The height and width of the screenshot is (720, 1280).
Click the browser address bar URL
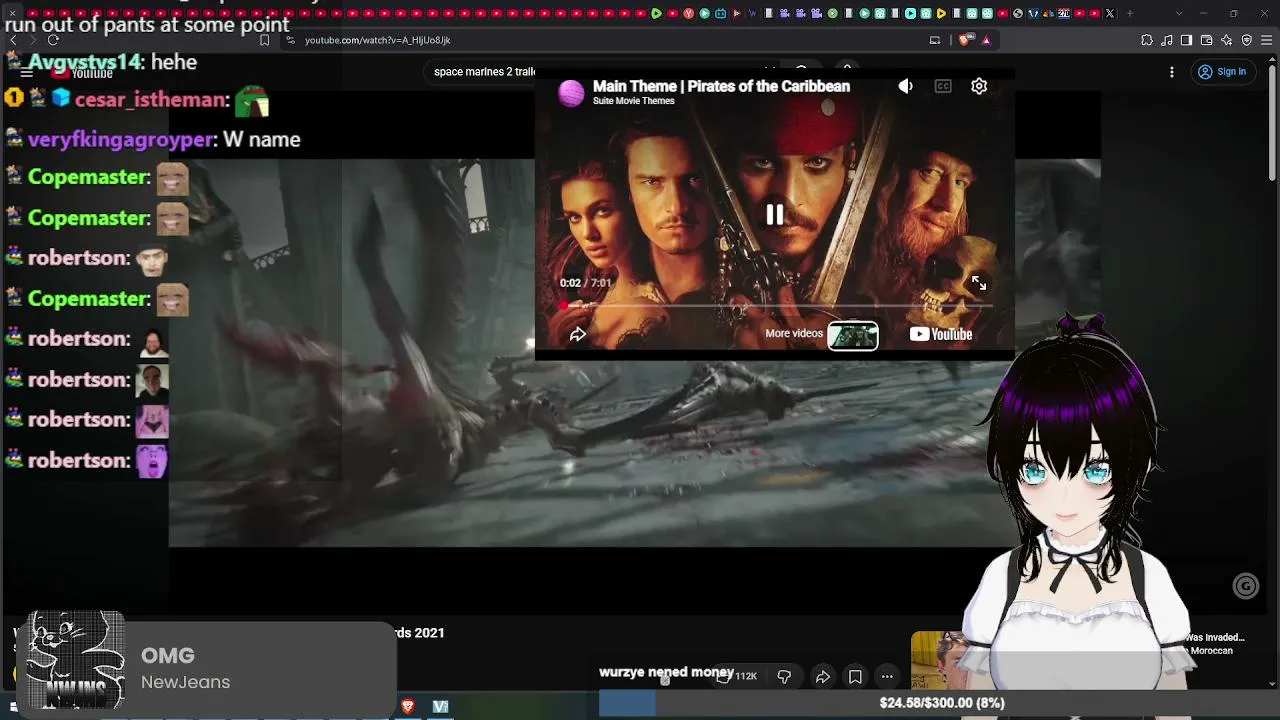(378, 40)
